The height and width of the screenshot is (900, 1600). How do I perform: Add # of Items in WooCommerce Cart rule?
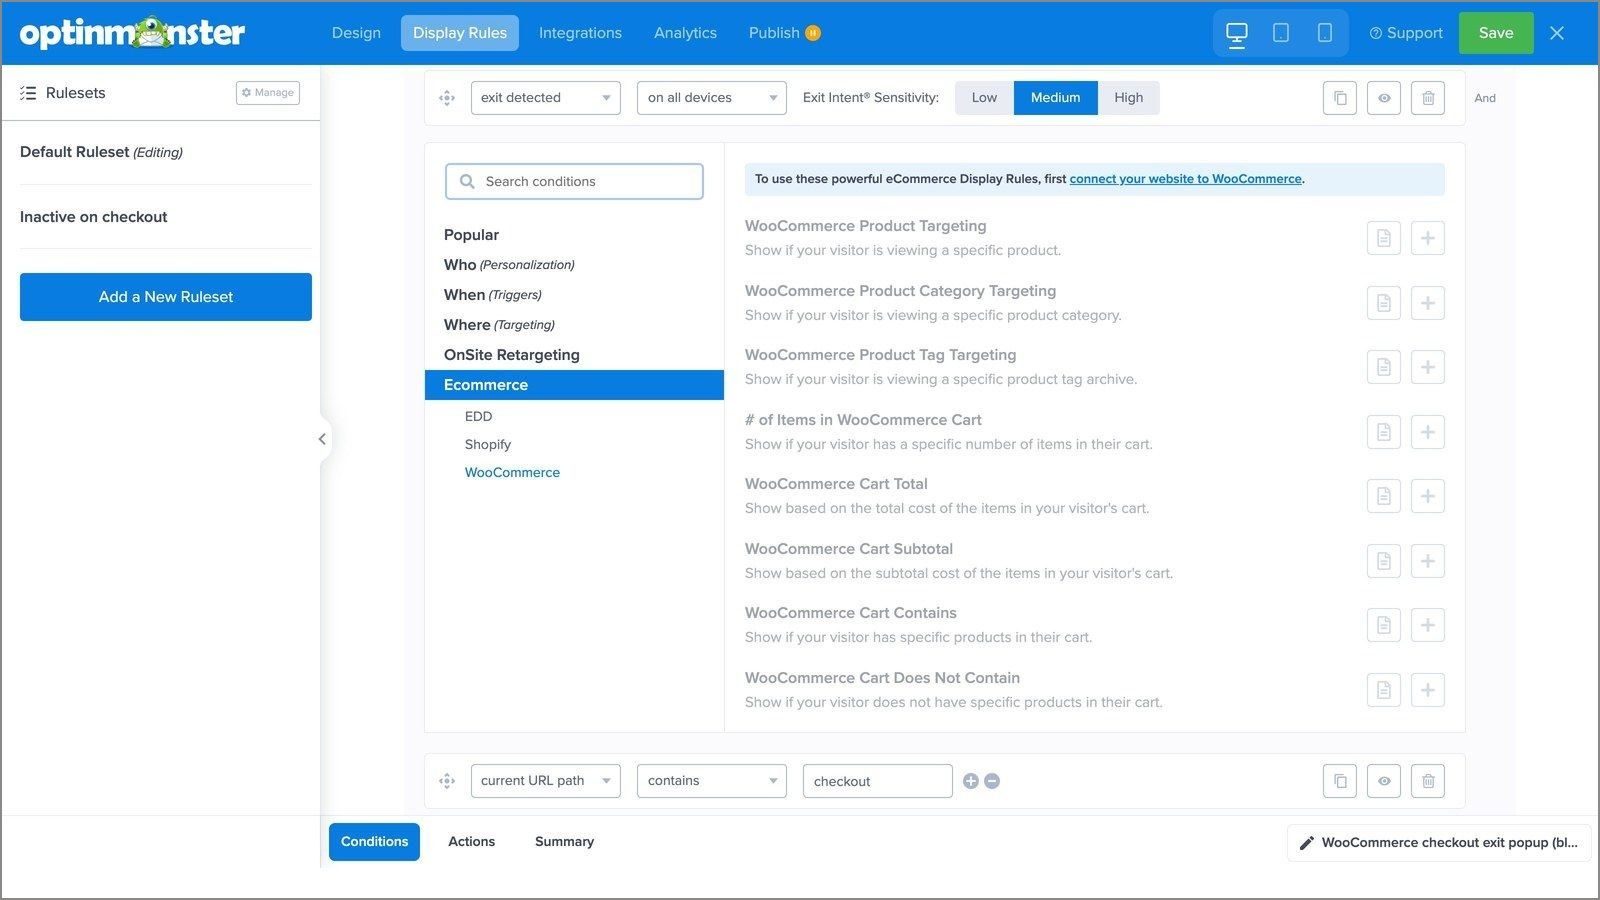pyautogui.click(x=1428, y=432)
